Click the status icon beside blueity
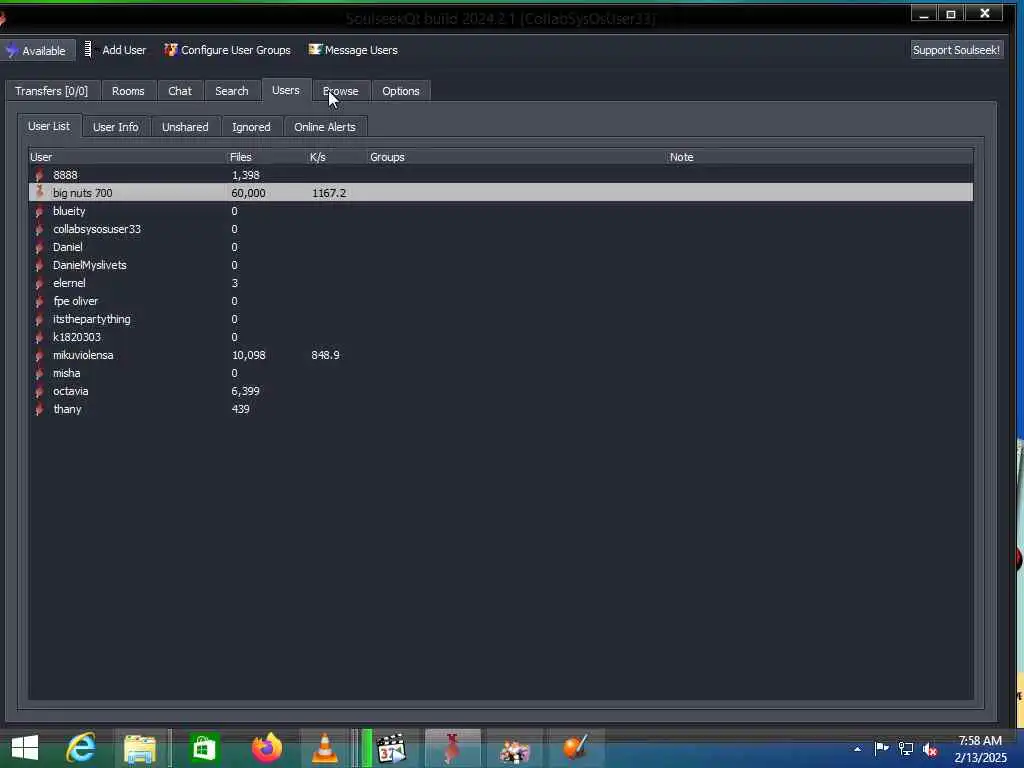Screen dimensions: 1024x768 pyautogui.click(x=40, y=211)
